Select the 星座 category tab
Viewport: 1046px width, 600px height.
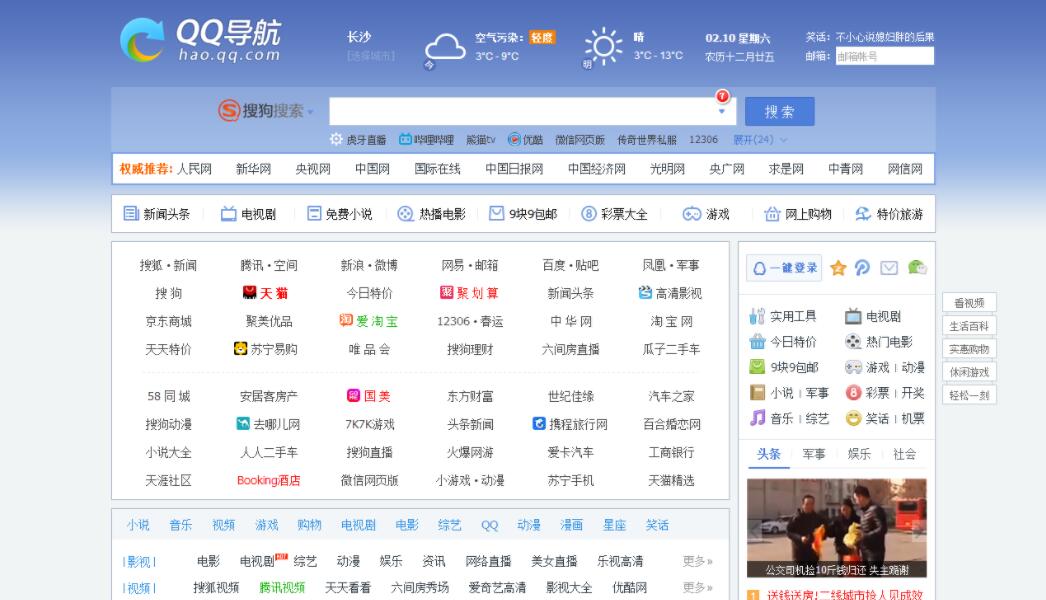coord(614,525)
